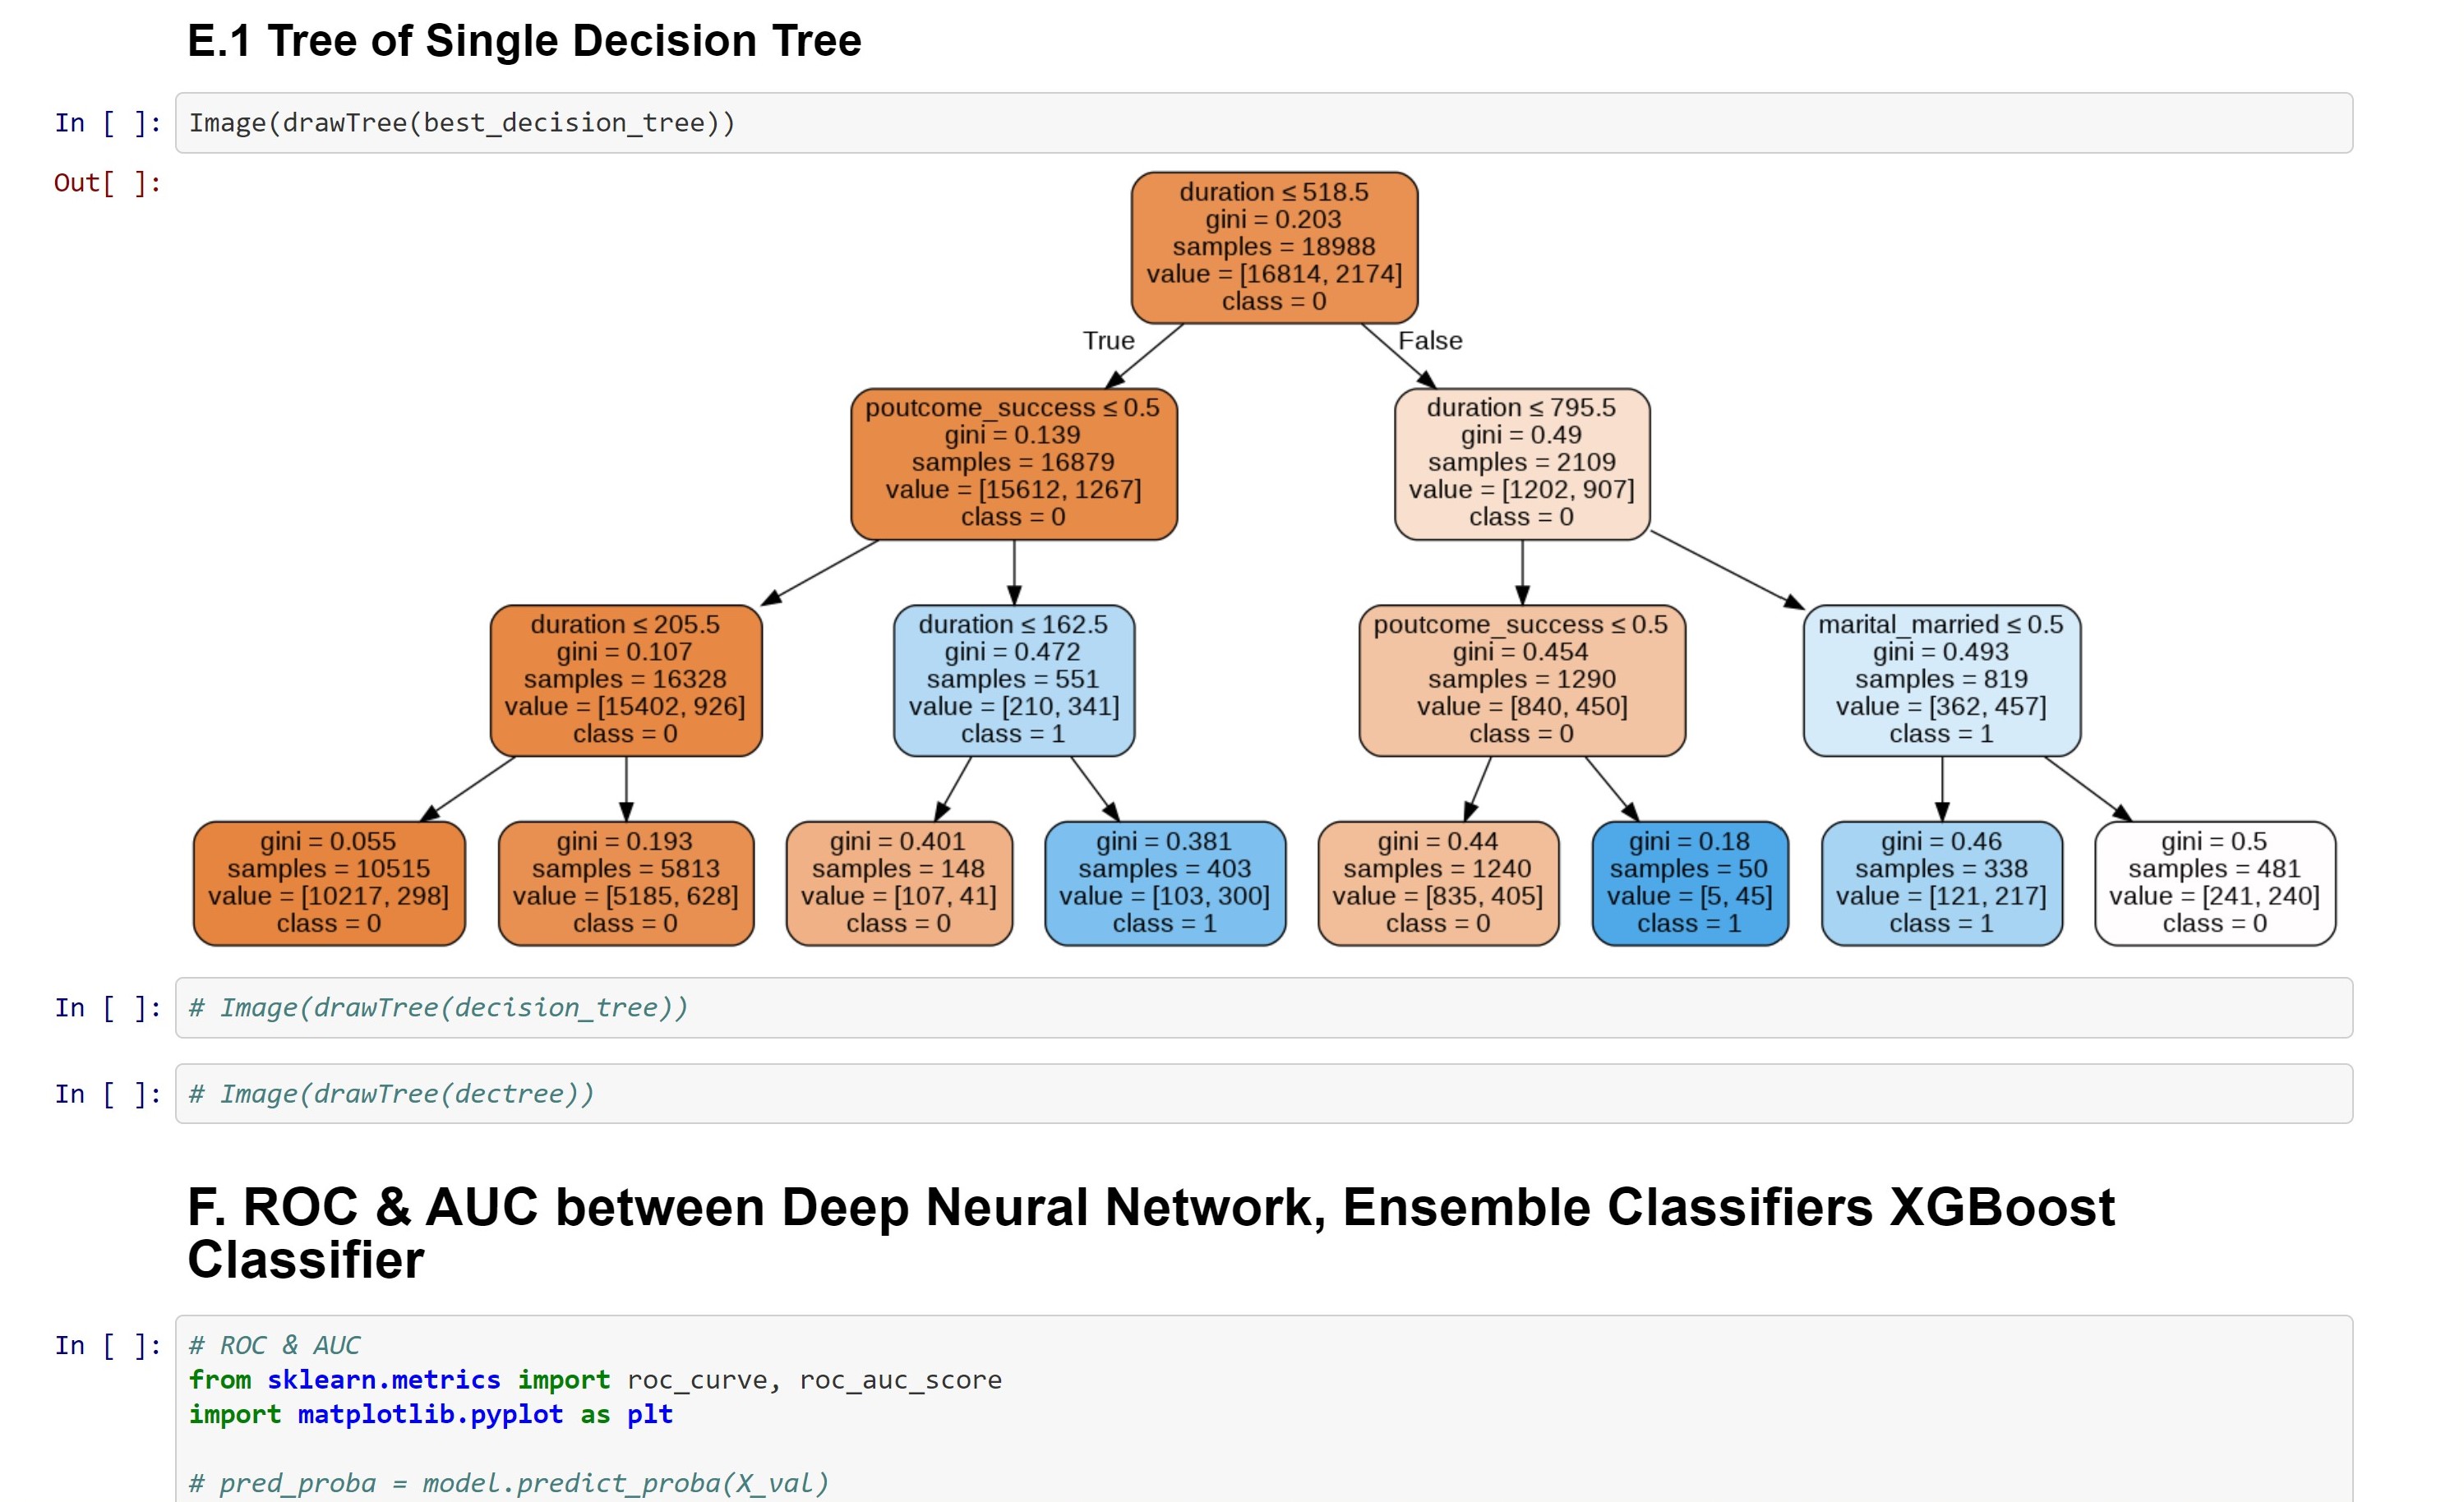Click the Out prompt next to the tree
Image resolution: width=2464 pixels, height=1502 pixels.
click(105, 182)
